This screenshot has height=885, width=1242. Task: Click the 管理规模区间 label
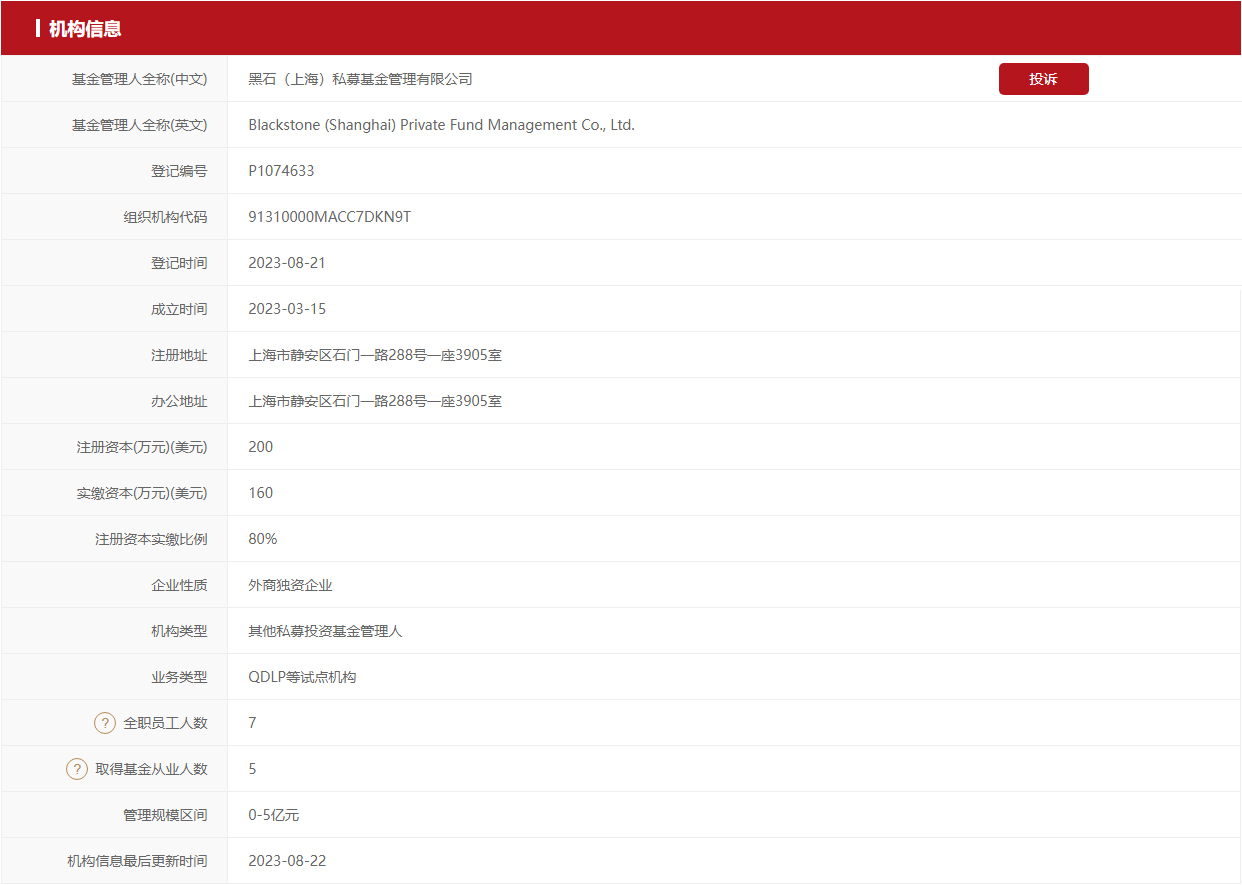166,815
